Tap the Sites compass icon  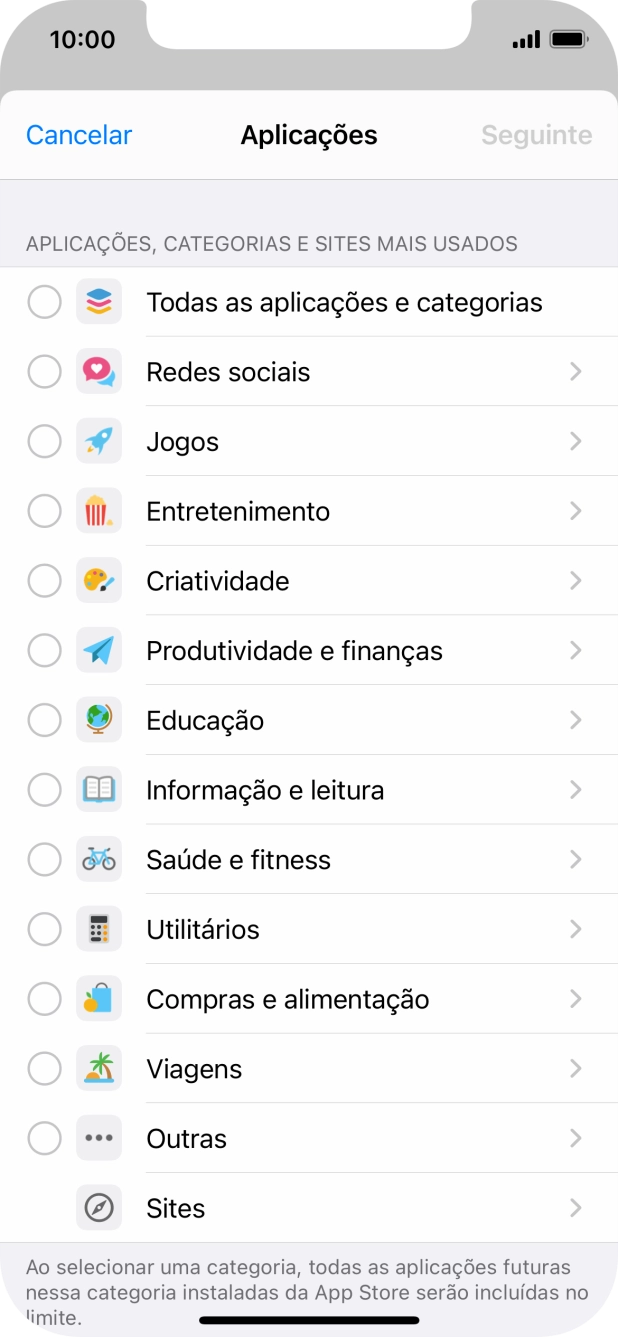pos(99,1208)
